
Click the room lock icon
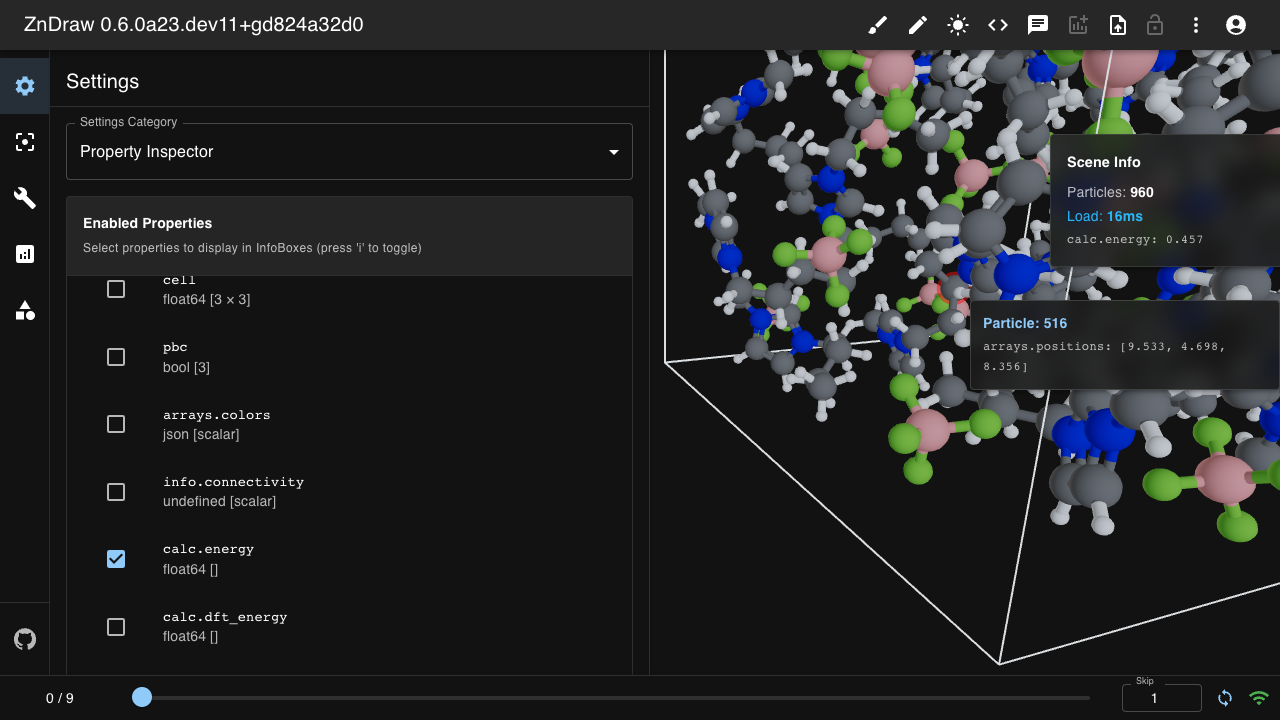pyautogui.click(x=1155, y=25)
